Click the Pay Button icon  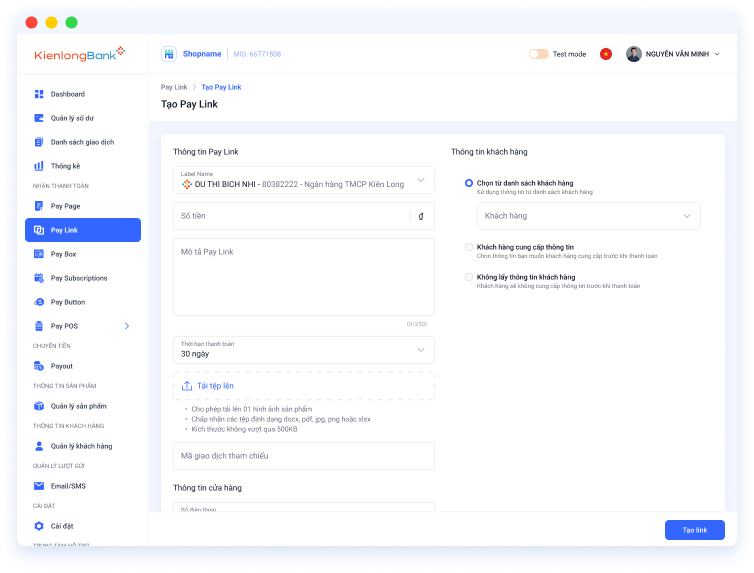pyautogui.click(x=39, y=302)
